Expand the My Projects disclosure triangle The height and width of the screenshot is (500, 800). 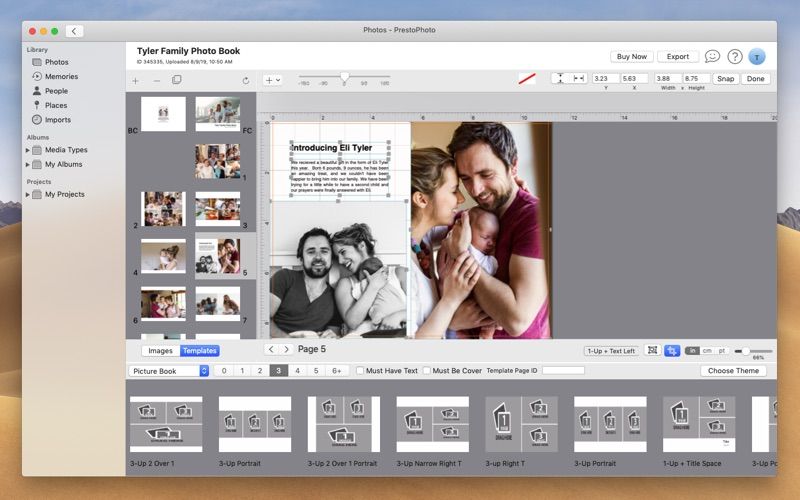[28, 194]
